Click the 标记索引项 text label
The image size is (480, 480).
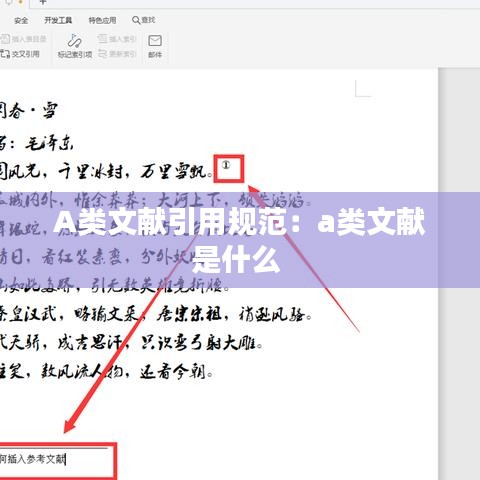coord(75,54)
